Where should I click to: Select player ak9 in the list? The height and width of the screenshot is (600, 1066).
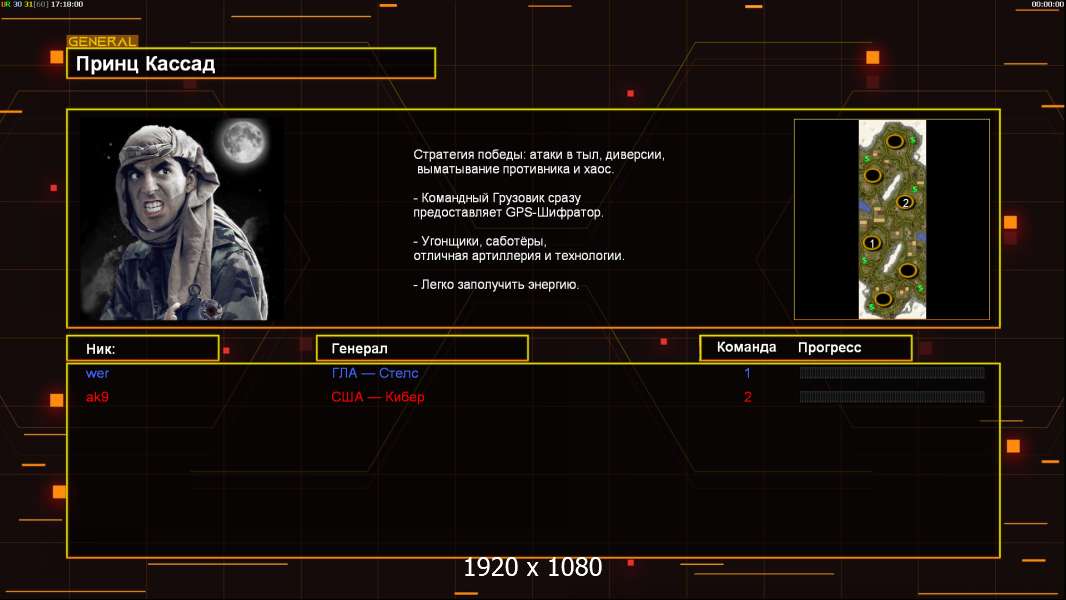click(97, 397)
